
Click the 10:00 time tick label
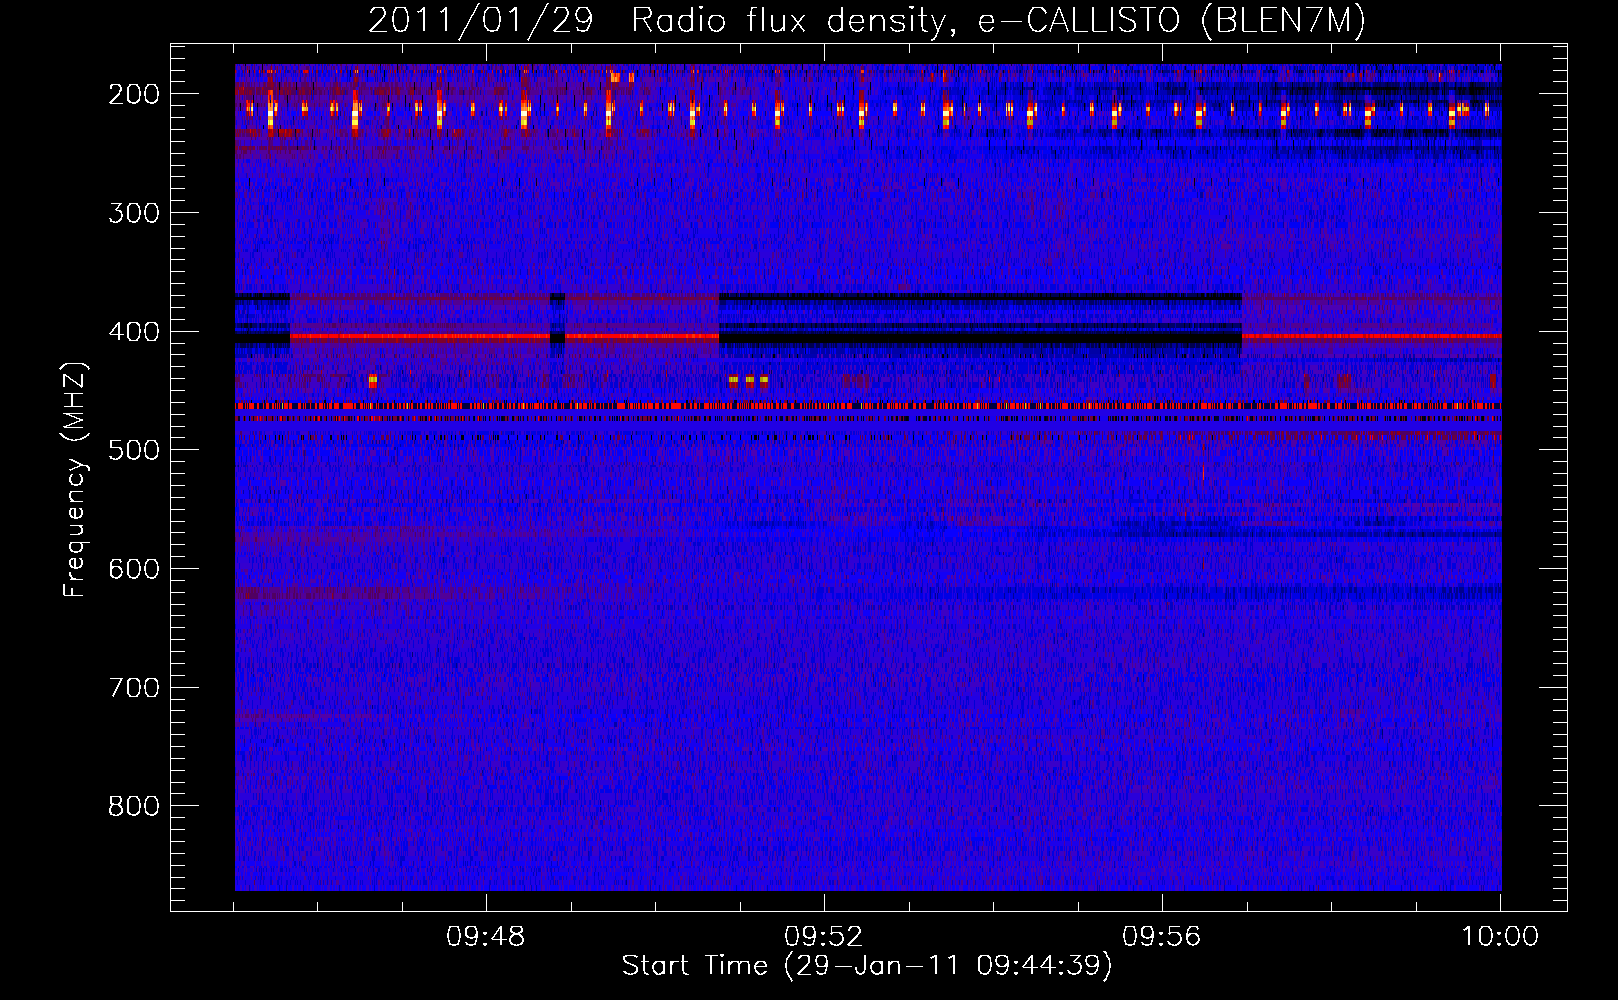pyautogui.click(x=1500, y=937)
